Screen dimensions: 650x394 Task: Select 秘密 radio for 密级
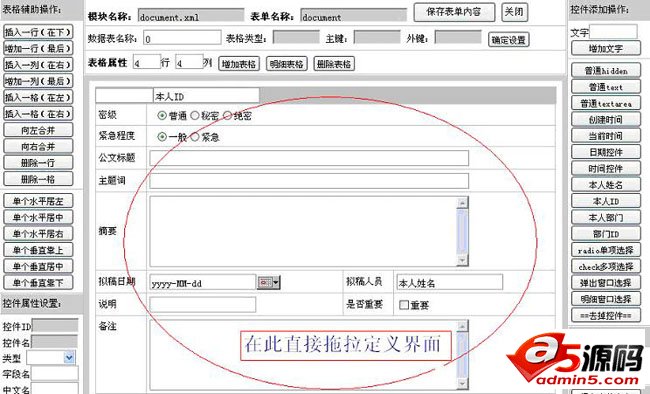(195, 116)
